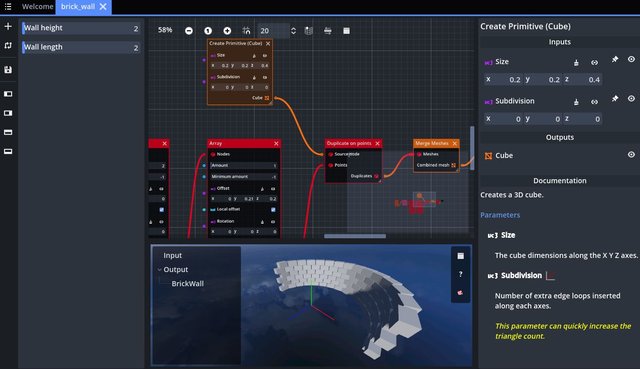Select BrickWall in the output tree
Image resolution: width=640 pixels, height=369 pixels.
(x=187, y=283)
